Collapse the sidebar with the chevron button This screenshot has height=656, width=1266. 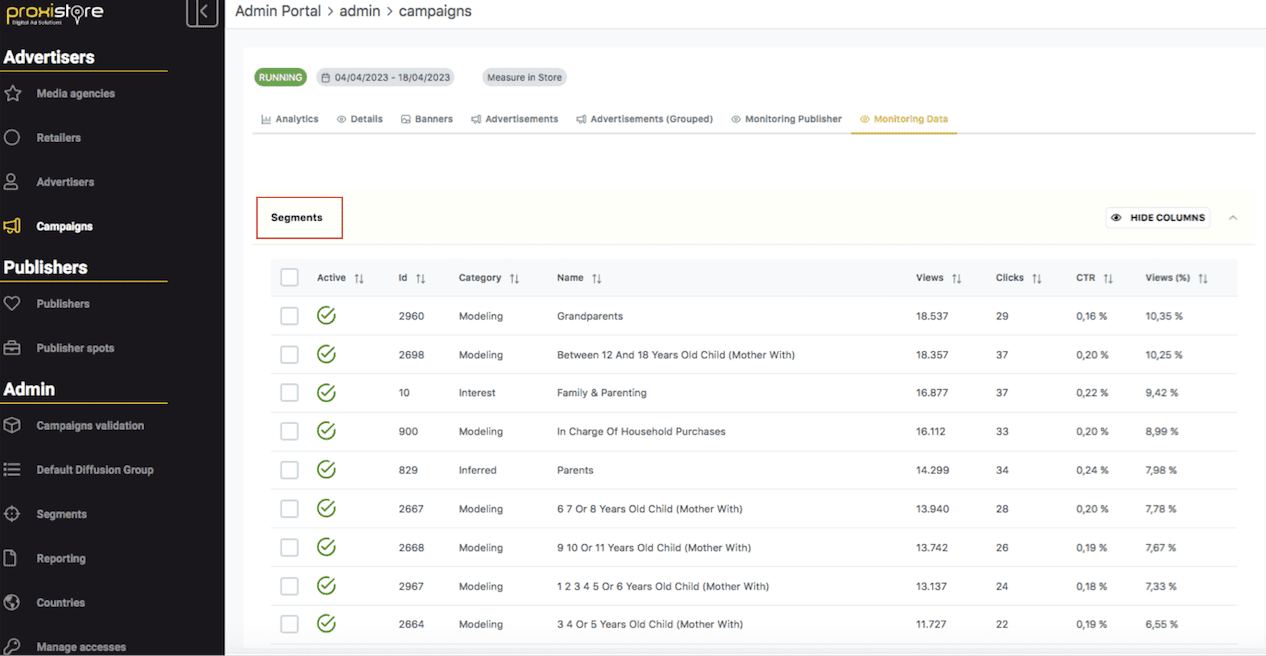(x=202, y=12)
